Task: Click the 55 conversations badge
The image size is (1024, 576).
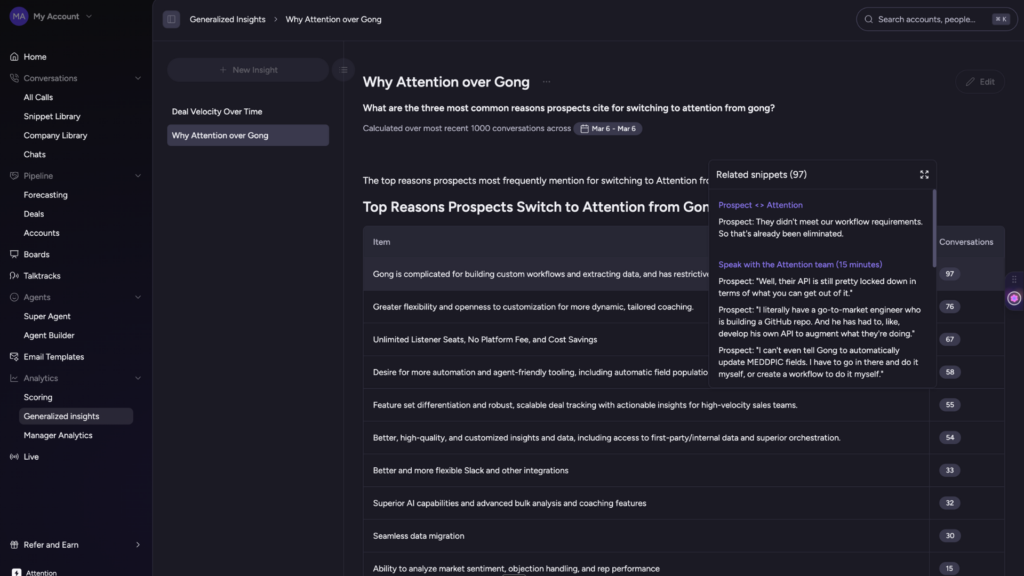Action: [949, 405]
